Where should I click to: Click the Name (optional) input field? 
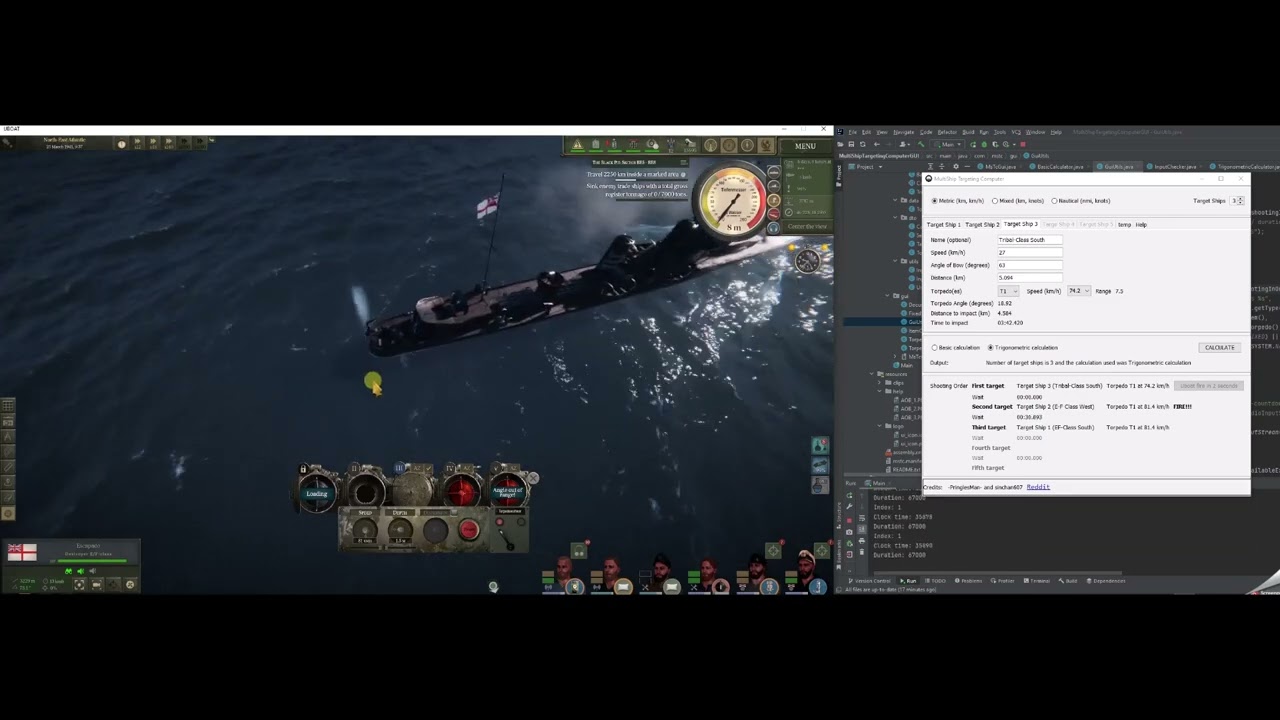[x=1030, y=240]
